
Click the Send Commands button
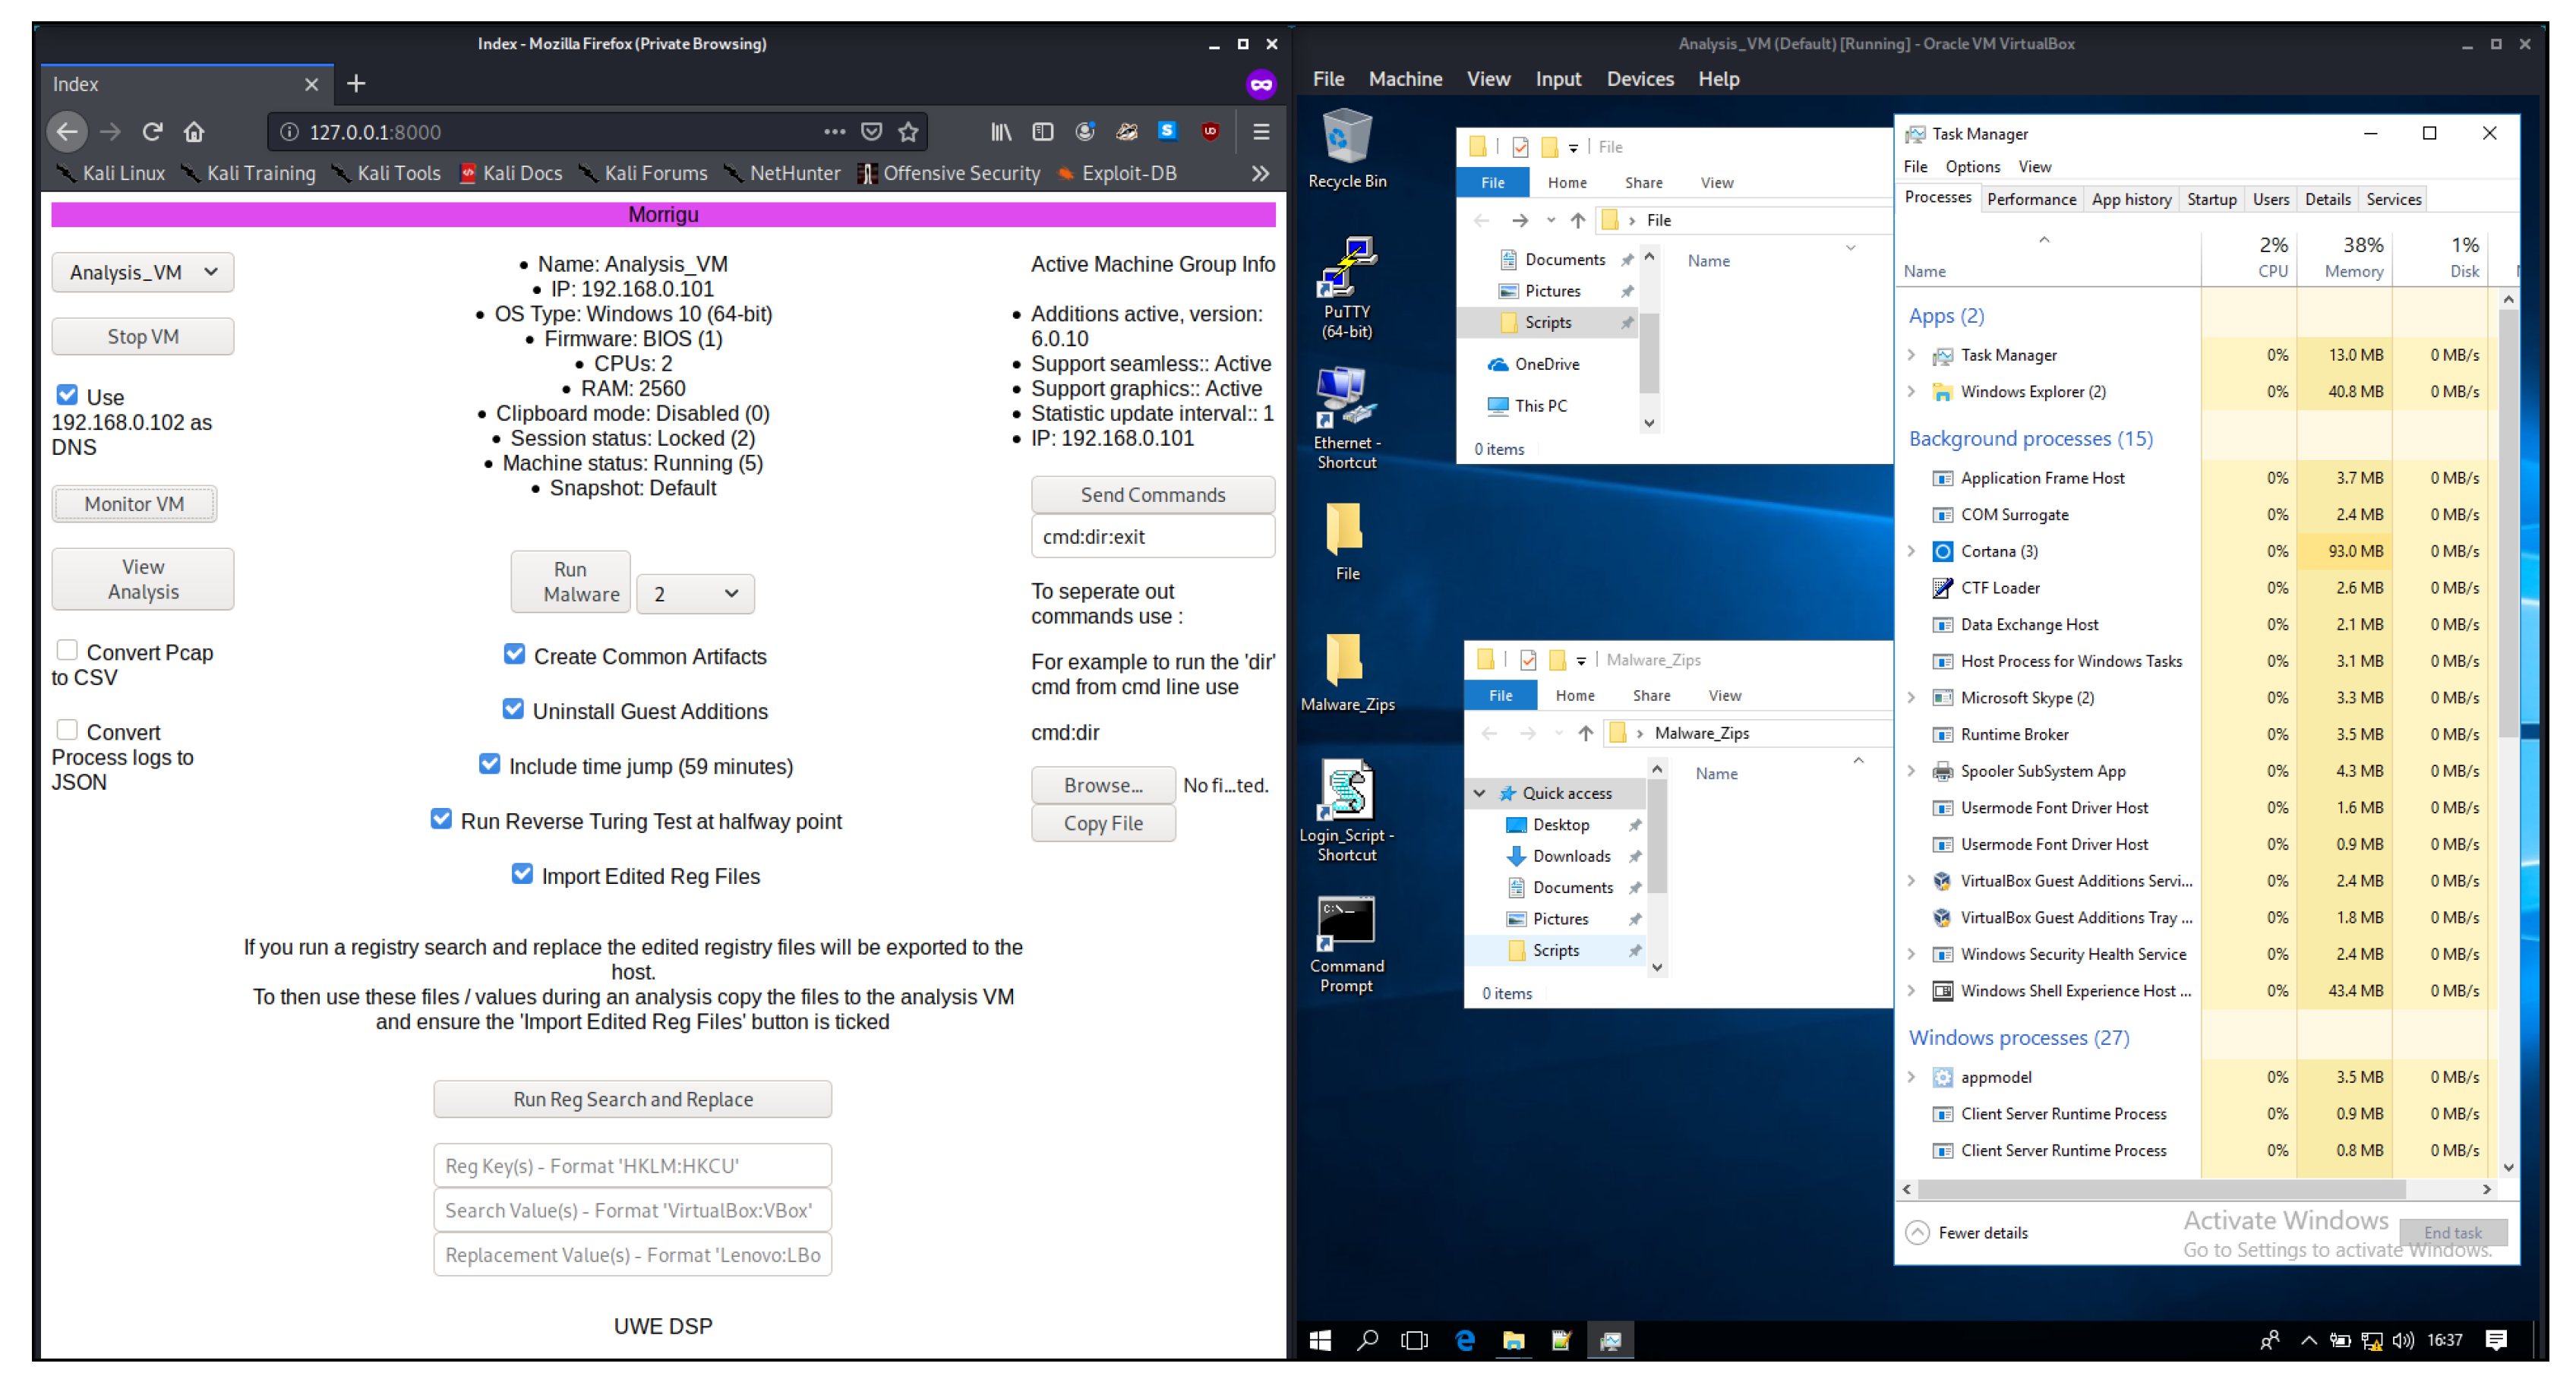1152,494
